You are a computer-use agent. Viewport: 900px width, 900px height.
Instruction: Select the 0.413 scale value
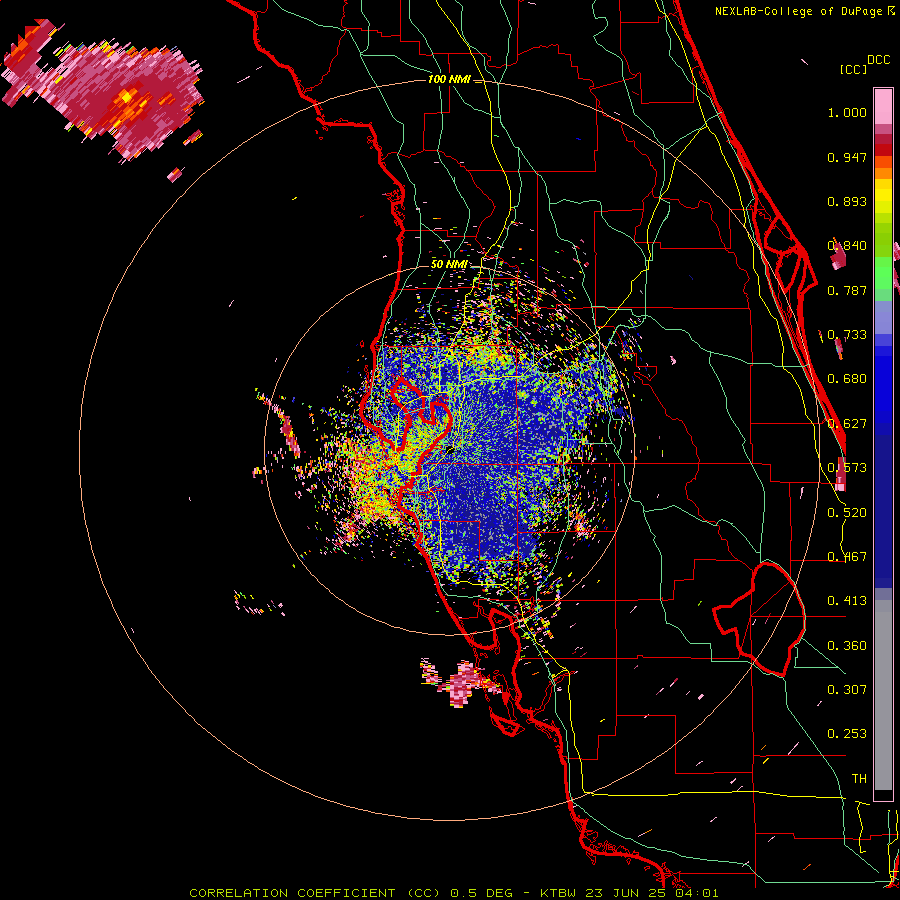tap(847, 601)
